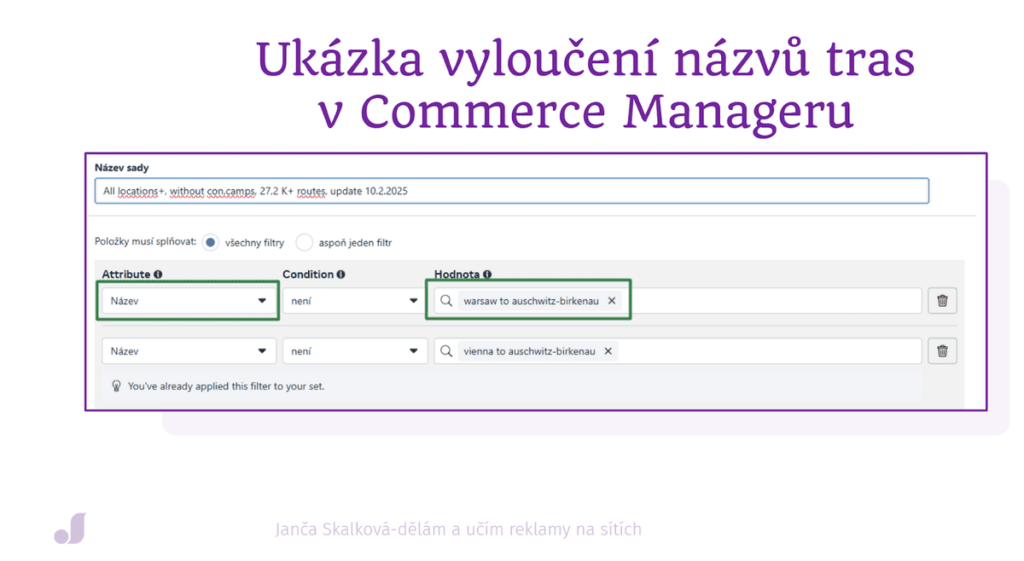Screen dimensions: 1024x561
Task: Click the Condition info icon
Action: [341, 274]
